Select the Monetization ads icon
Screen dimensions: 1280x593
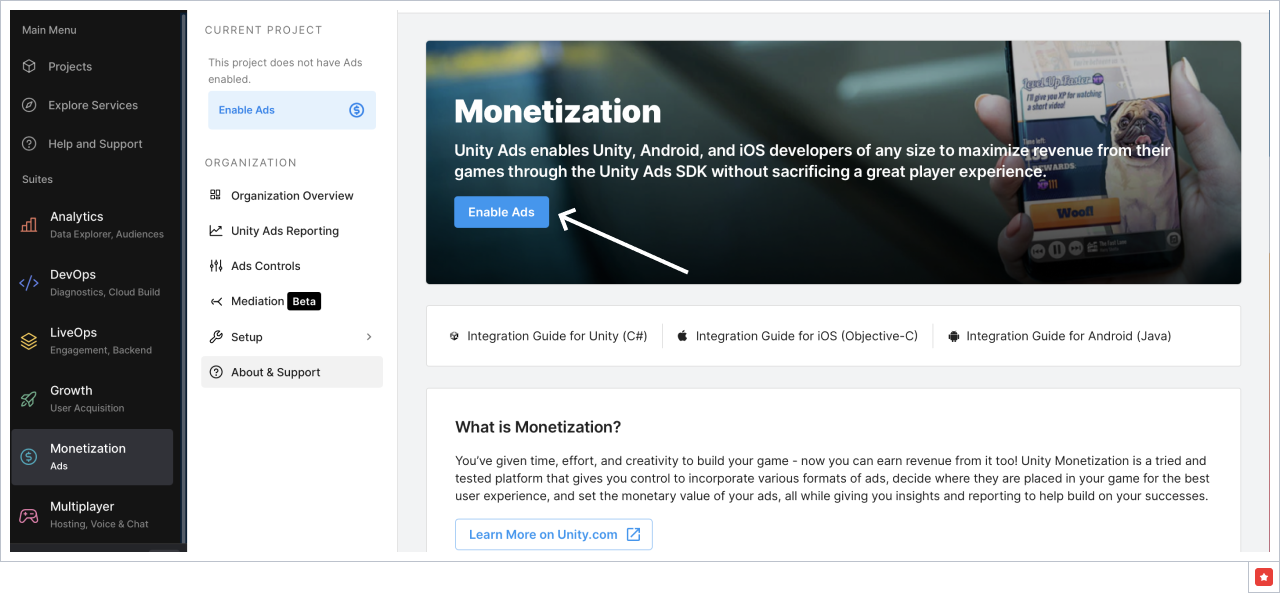pyautogui.click(x=27, y=456)
